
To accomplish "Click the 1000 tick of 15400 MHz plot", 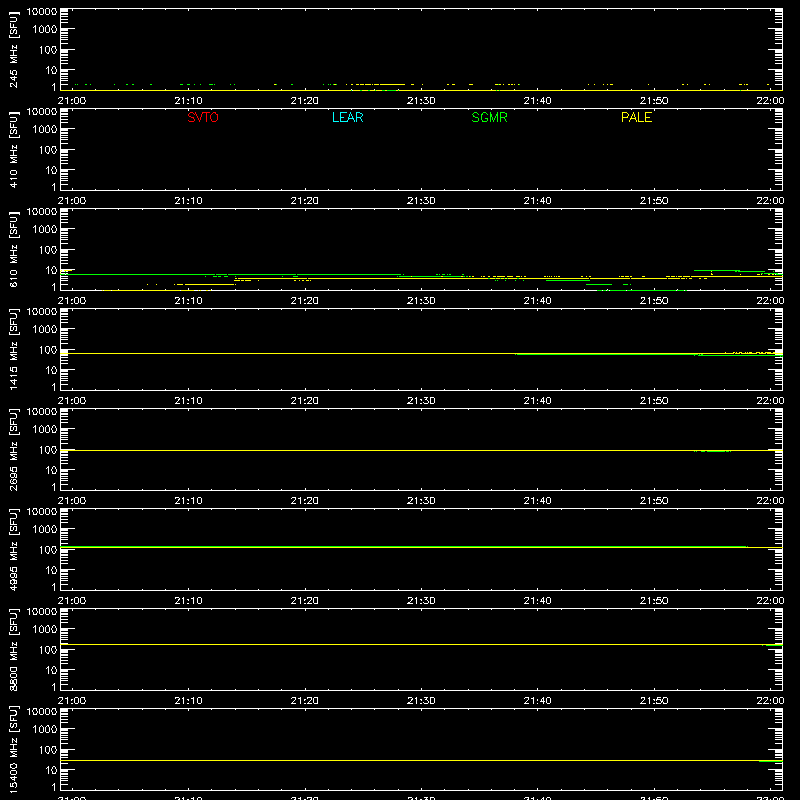I will pos(45,730).
